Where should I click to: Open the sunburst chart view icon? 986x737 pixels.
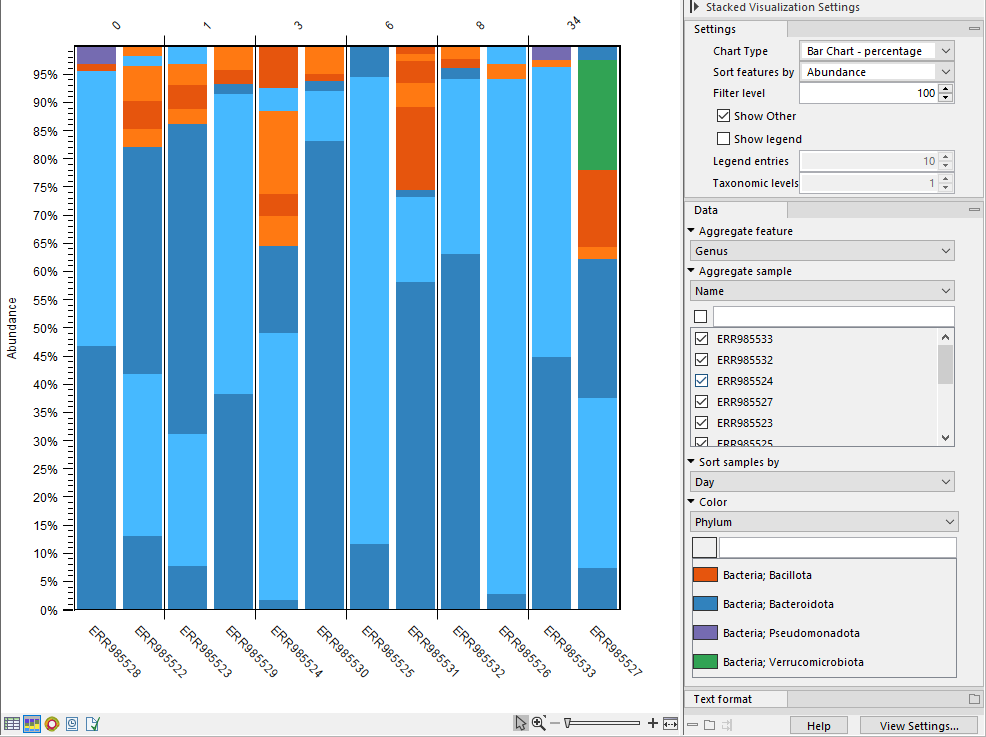52,724
